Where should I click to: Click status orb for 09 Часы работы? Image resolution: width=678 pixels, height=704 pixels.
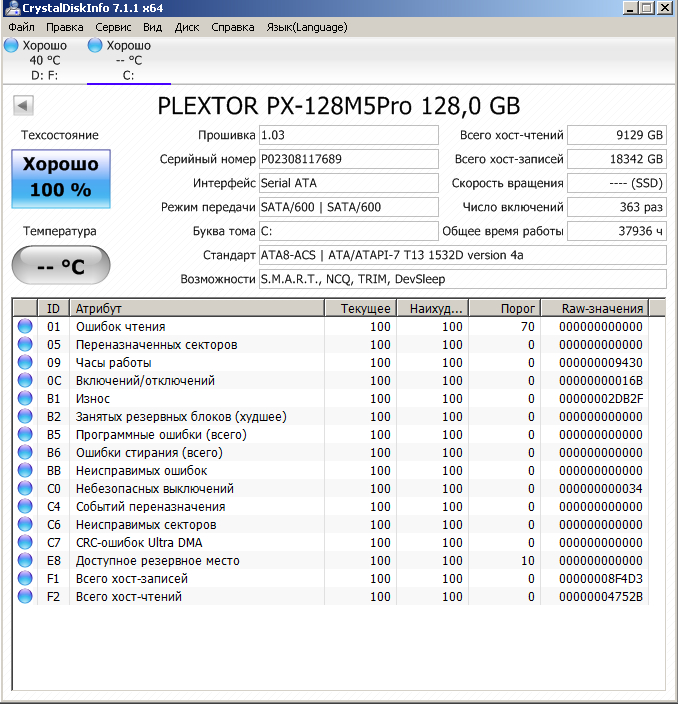click(x=25, y=362)
